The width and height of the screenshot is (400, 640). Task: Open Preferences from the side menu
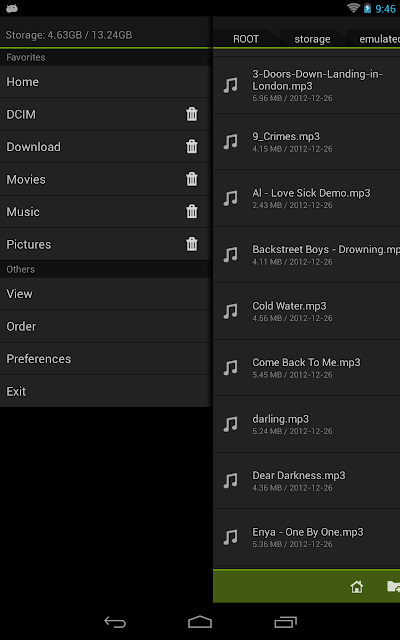click(x=105, y=359)
